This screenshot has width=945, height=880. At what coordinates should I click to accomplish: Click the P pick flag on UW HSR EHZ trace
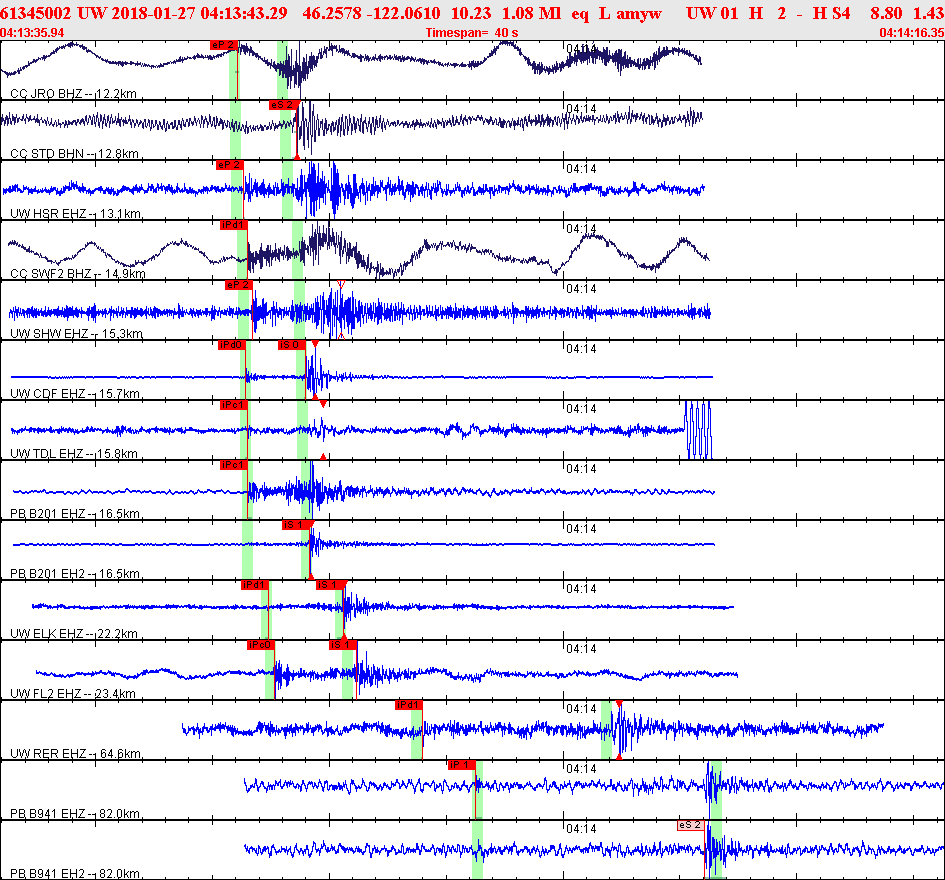click(229, 165)
